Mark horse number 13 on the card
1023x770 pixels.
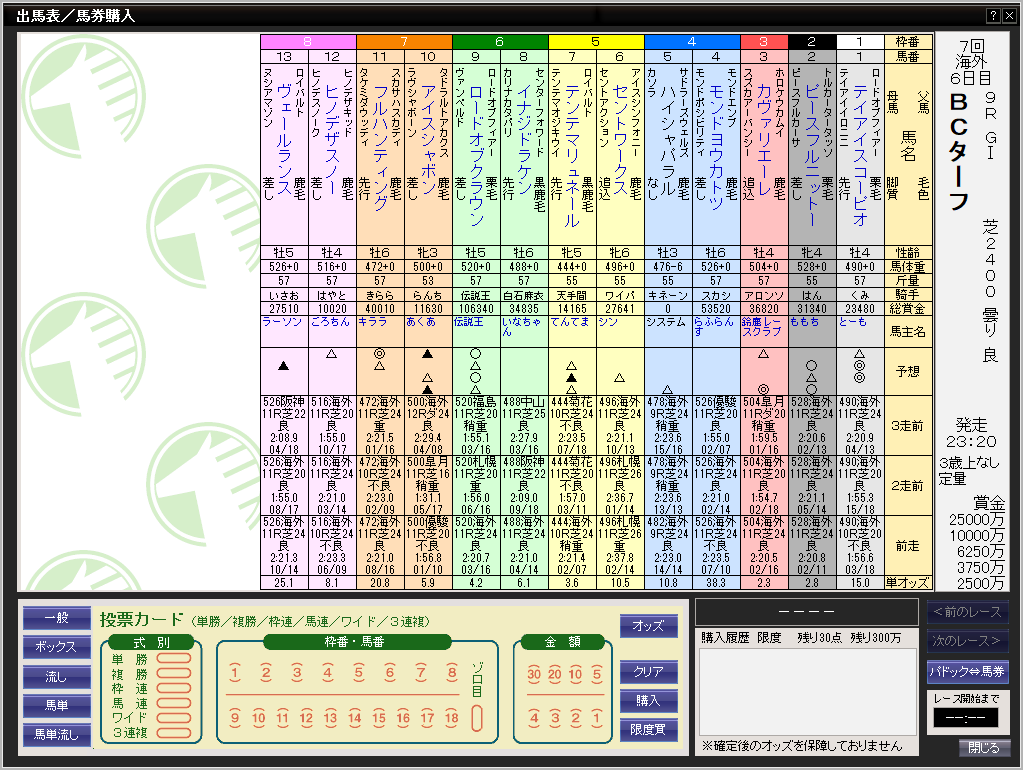tap(331, 718)
